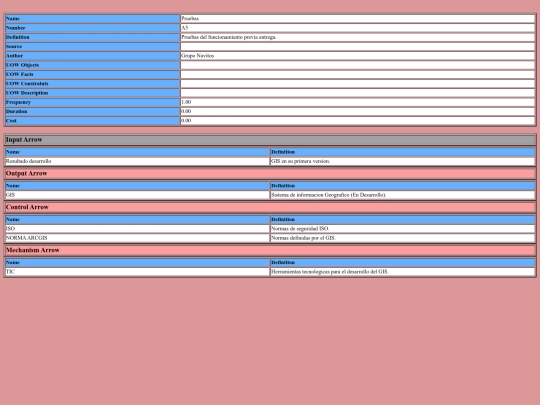Click the 'Input Arrow' section heading

(x=24, y=140)
